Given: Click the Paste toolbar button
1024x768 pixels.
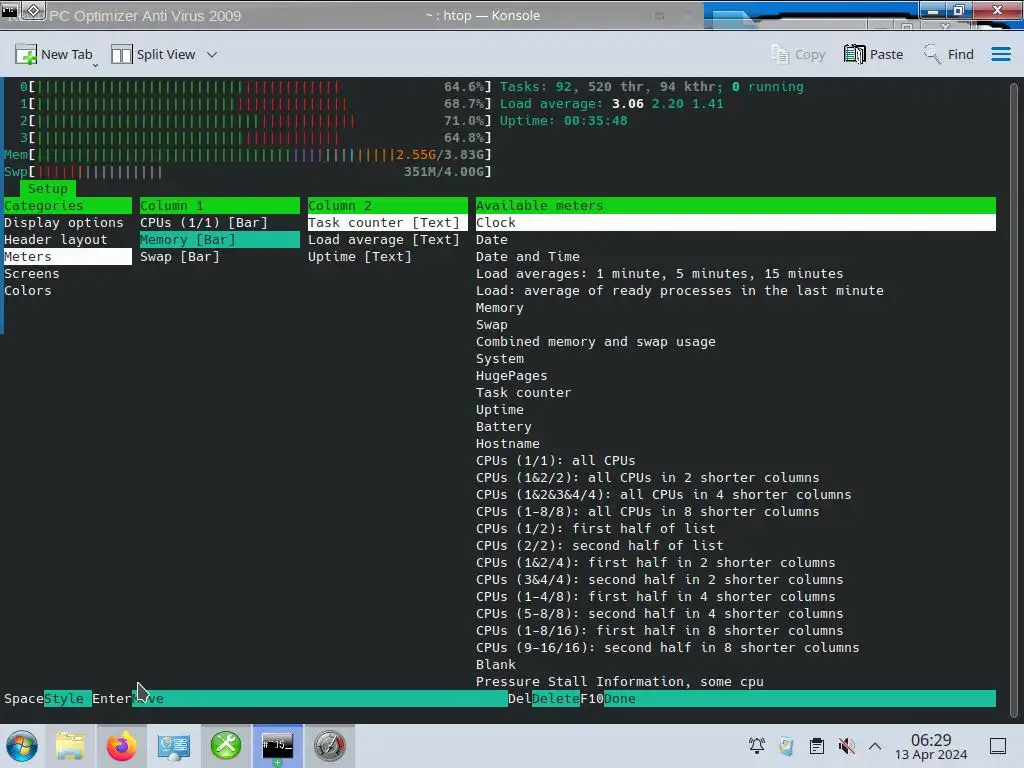Looking at the screenshot, I should click(873, 55).
